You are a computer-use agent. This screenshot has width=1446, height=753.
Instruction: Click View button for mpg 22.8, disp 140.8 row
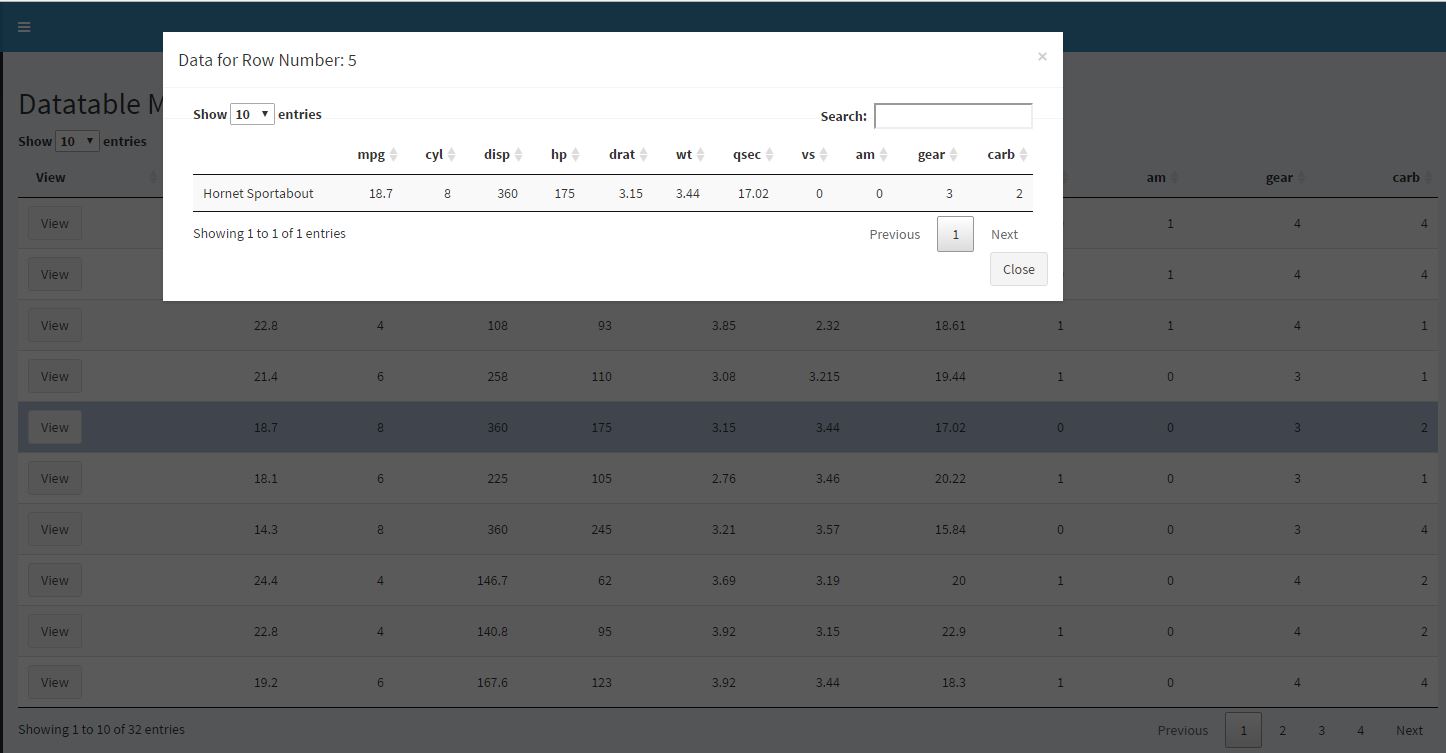(x=55, y=631)
